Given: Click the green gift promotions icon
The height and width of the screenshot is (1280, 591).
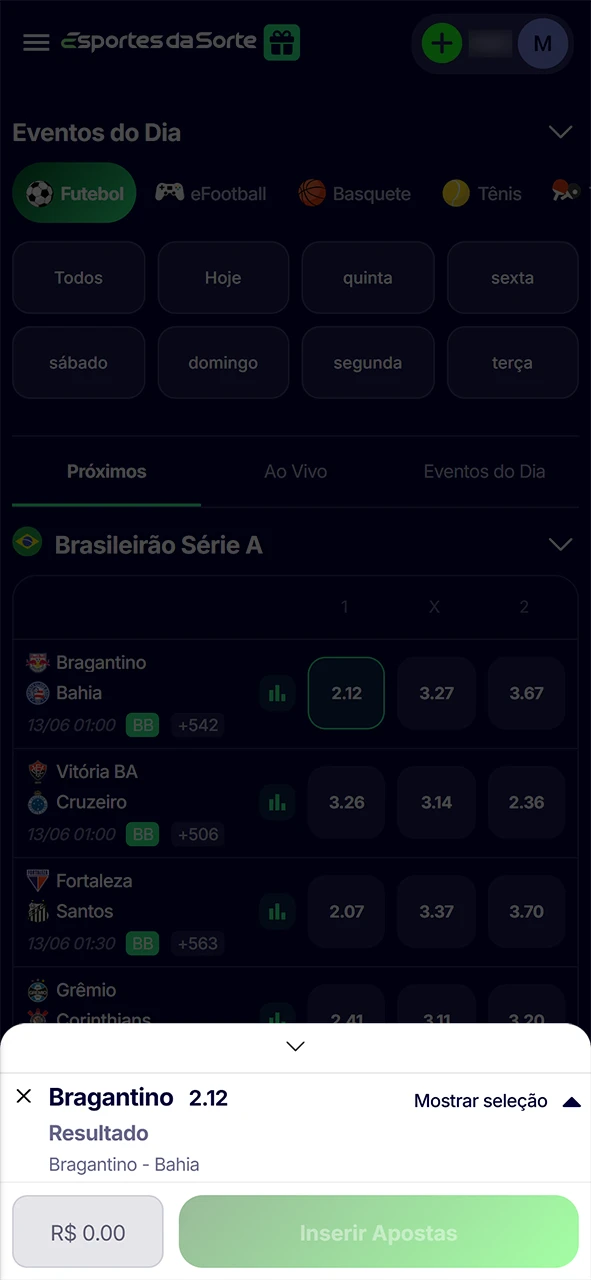Looking at the screenshot, I should click(x=281, y=43).
